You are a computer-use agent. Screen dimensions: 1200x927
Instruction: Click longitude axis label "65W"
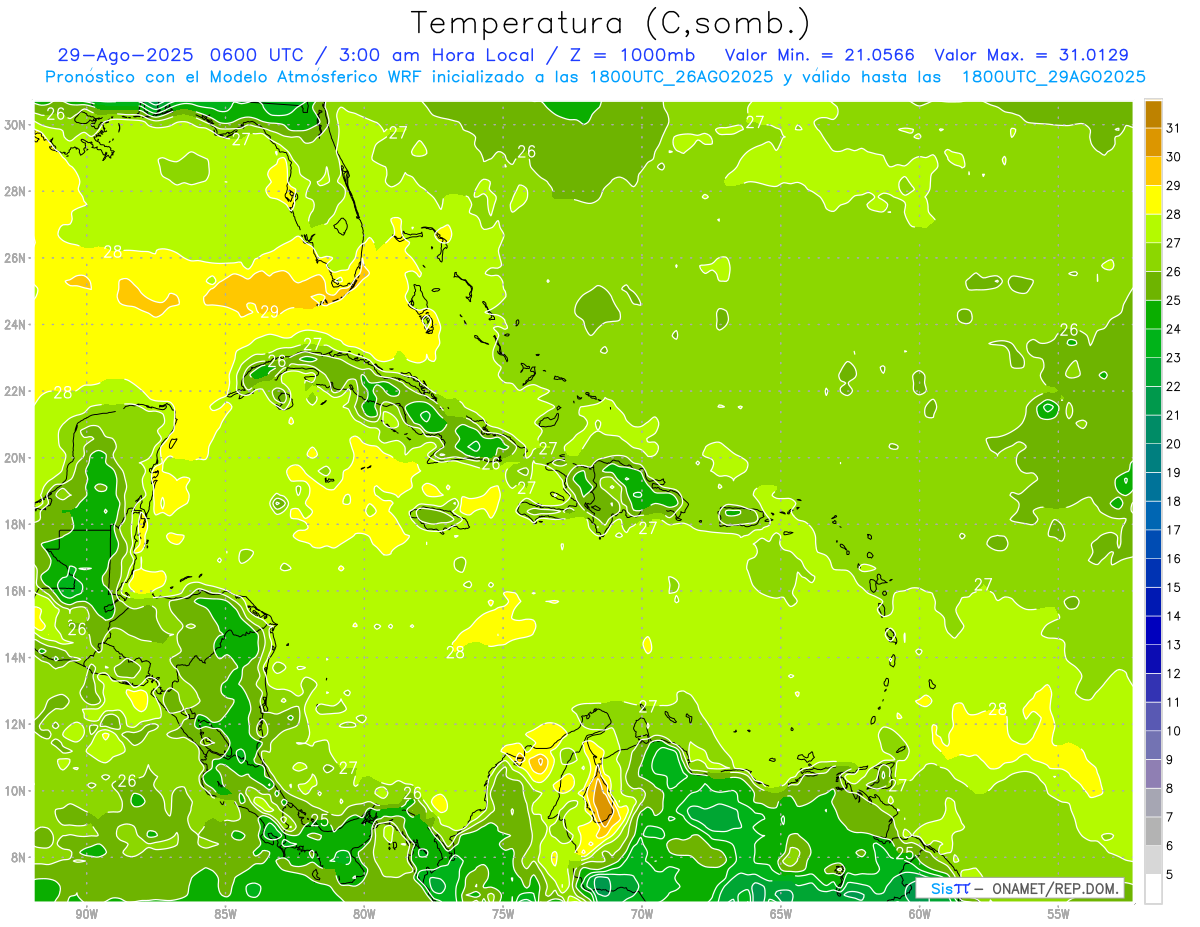[781, 914]
